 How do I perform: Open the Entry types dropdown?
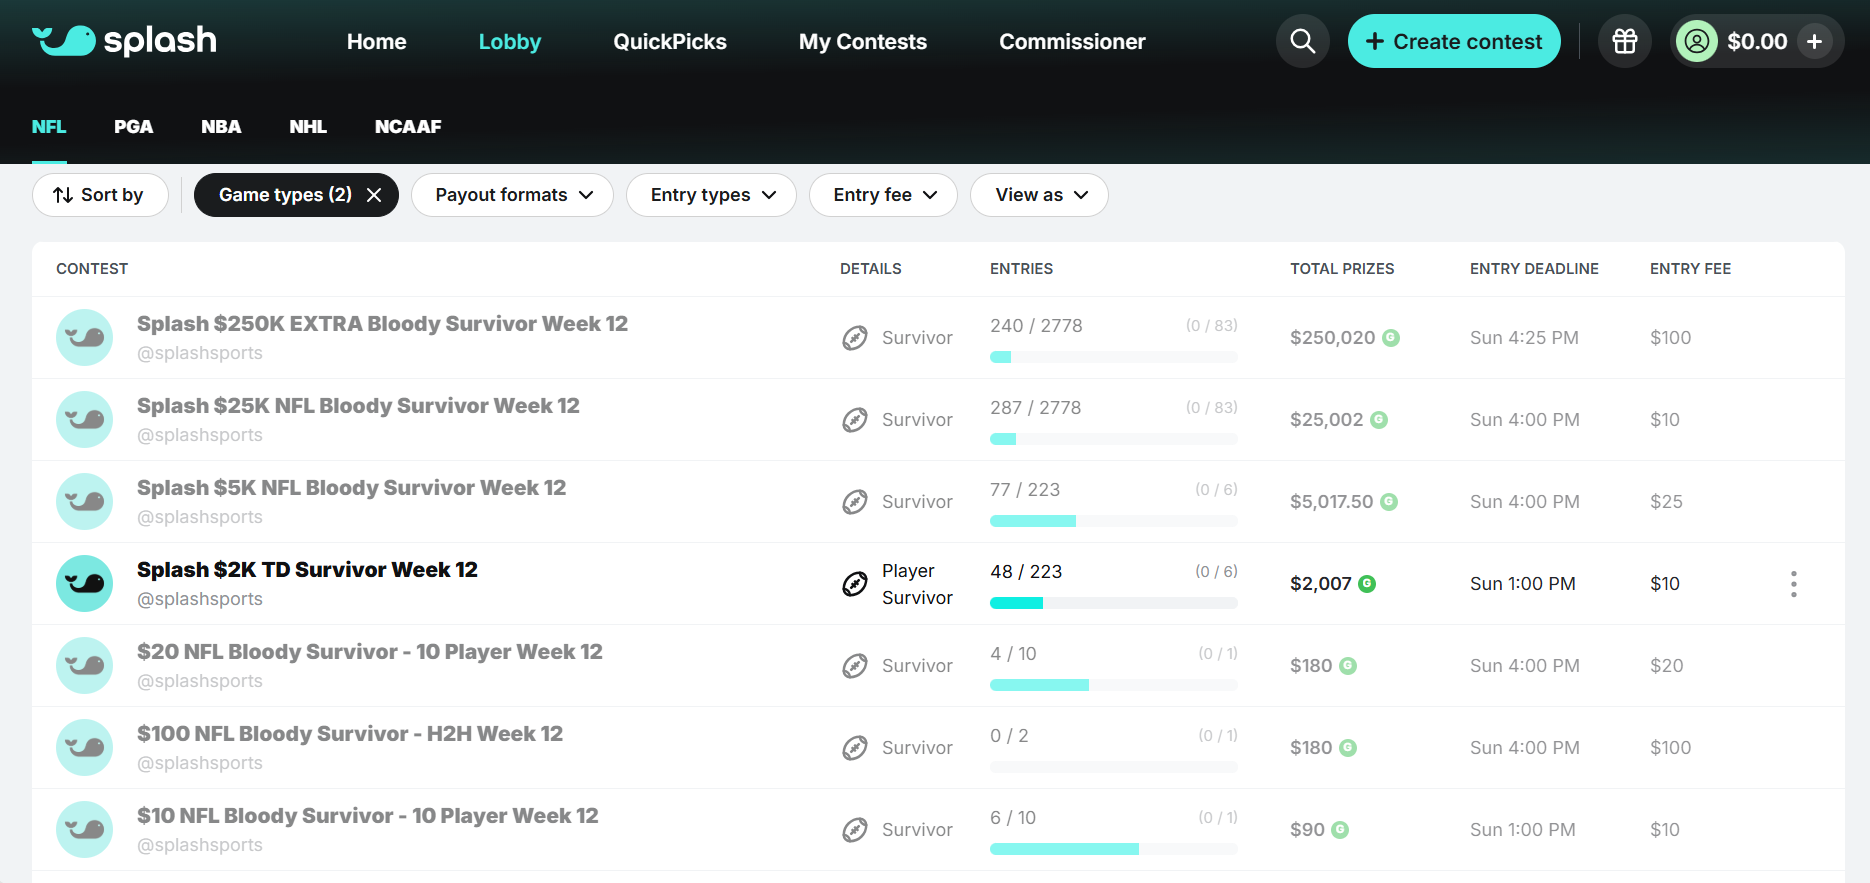711,195
